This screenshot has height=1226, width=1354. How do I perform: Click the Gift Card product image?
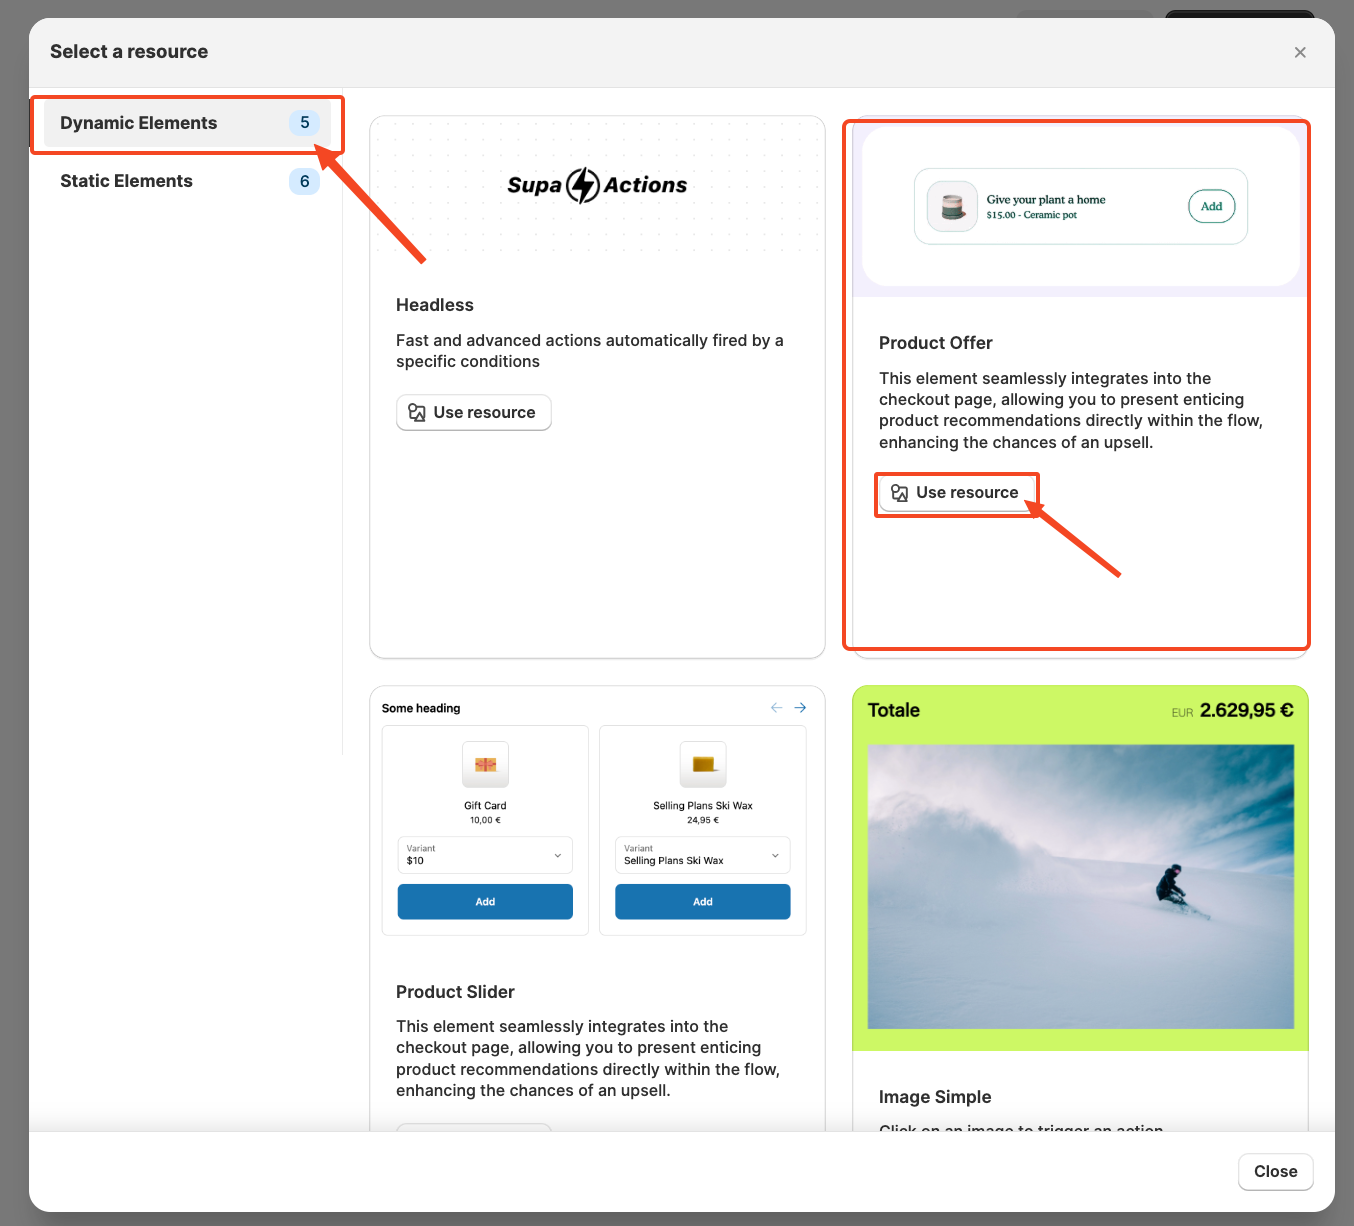(485, 765)
